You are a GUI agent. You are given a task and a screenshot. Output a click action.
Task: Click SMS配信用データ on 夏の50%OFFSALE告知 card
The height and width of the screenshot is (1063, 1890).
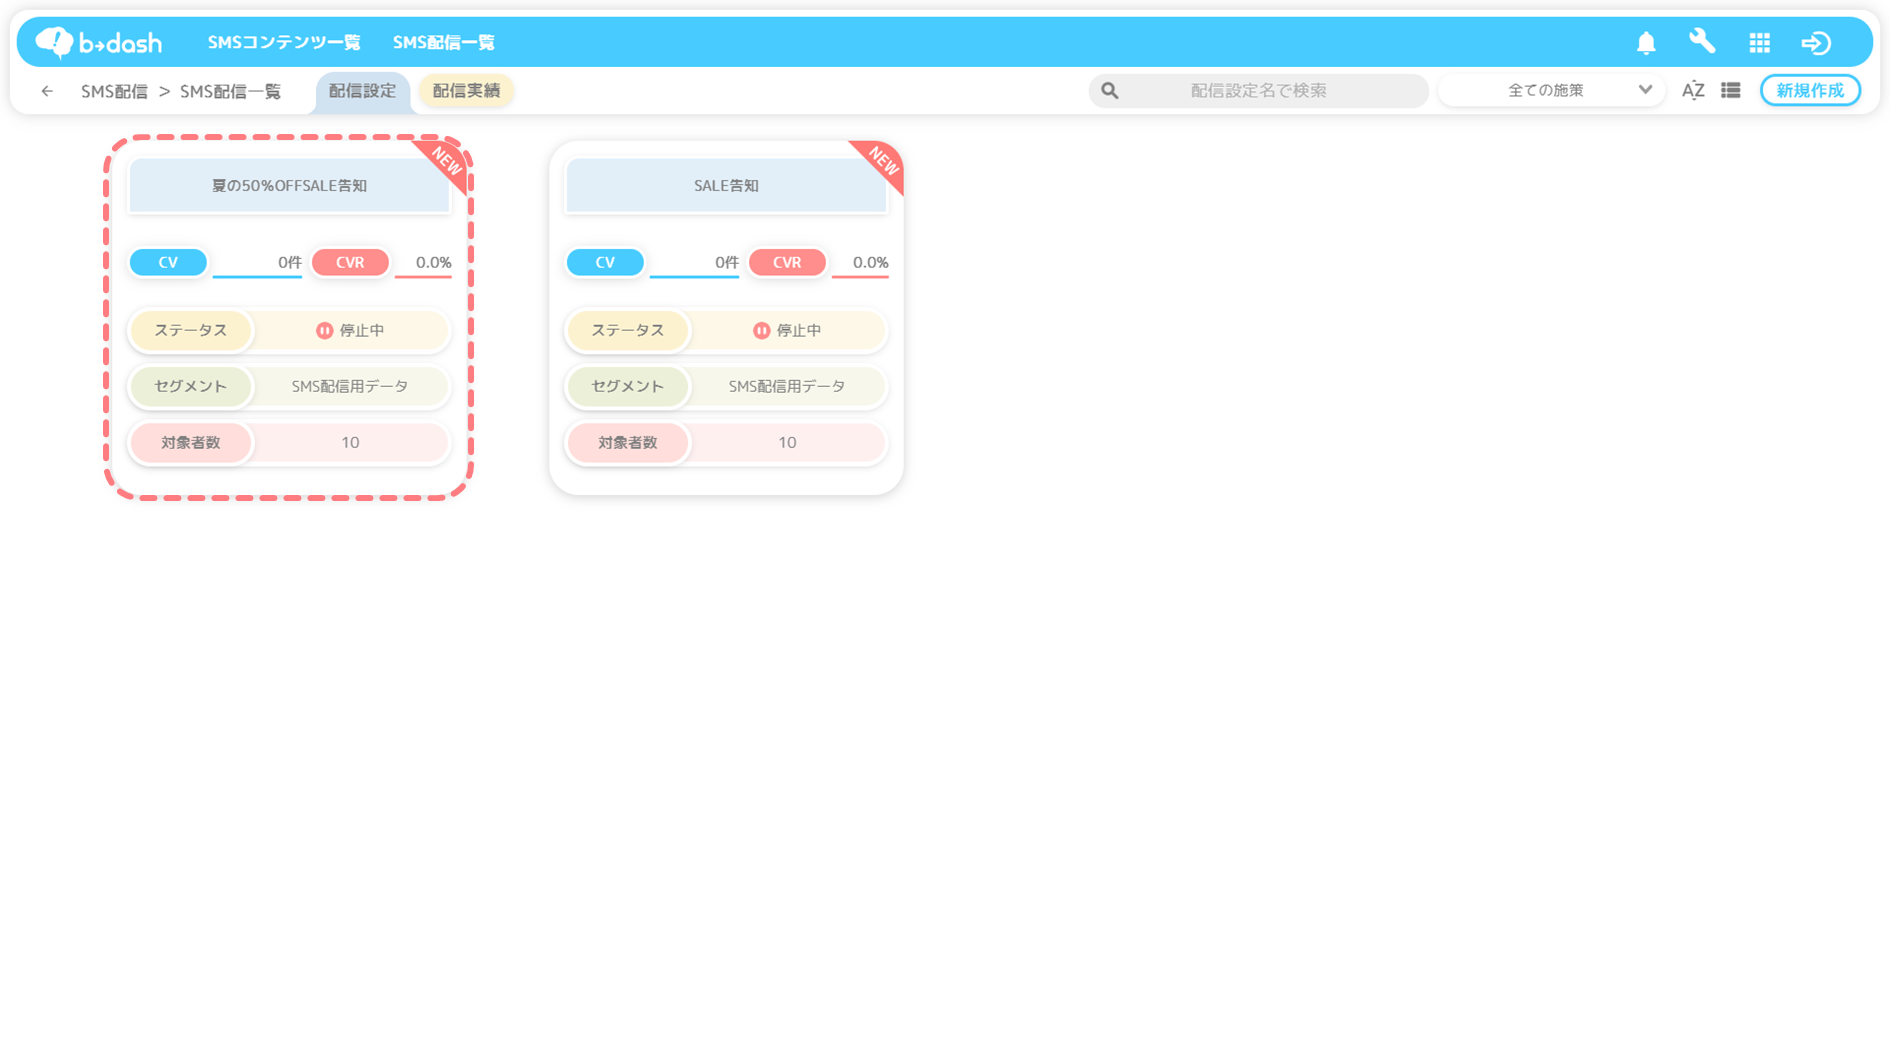click(350, 386)
